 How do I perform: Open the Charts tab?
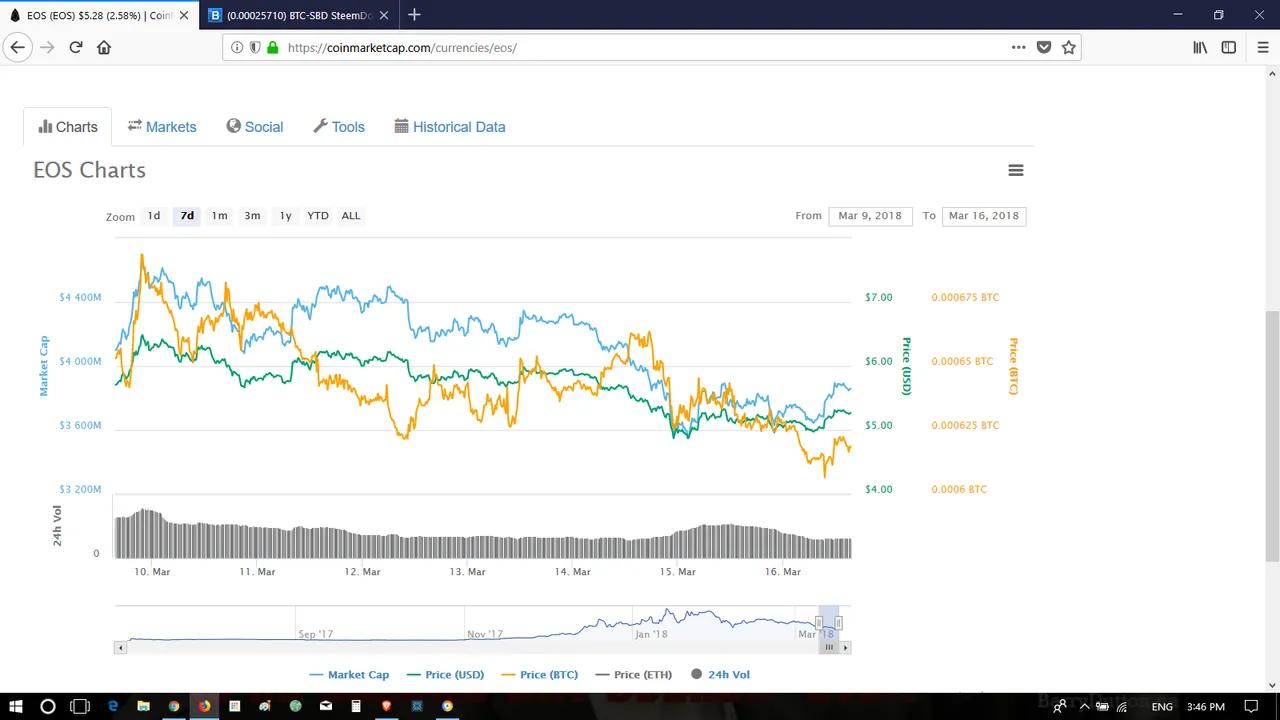68,127
